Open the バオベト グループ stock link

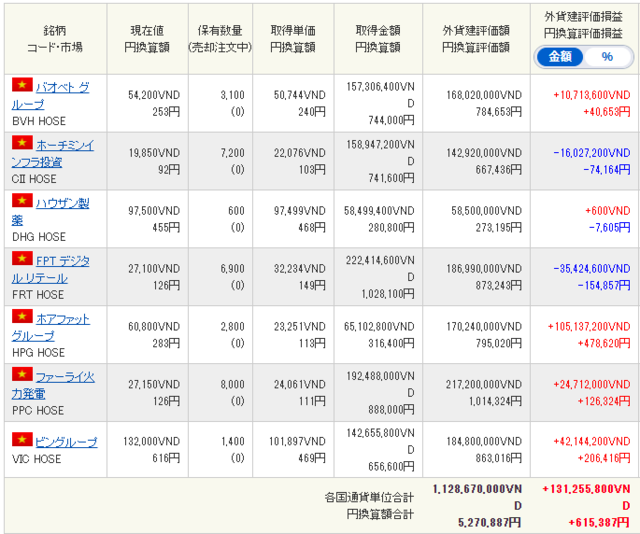point(51,96)
